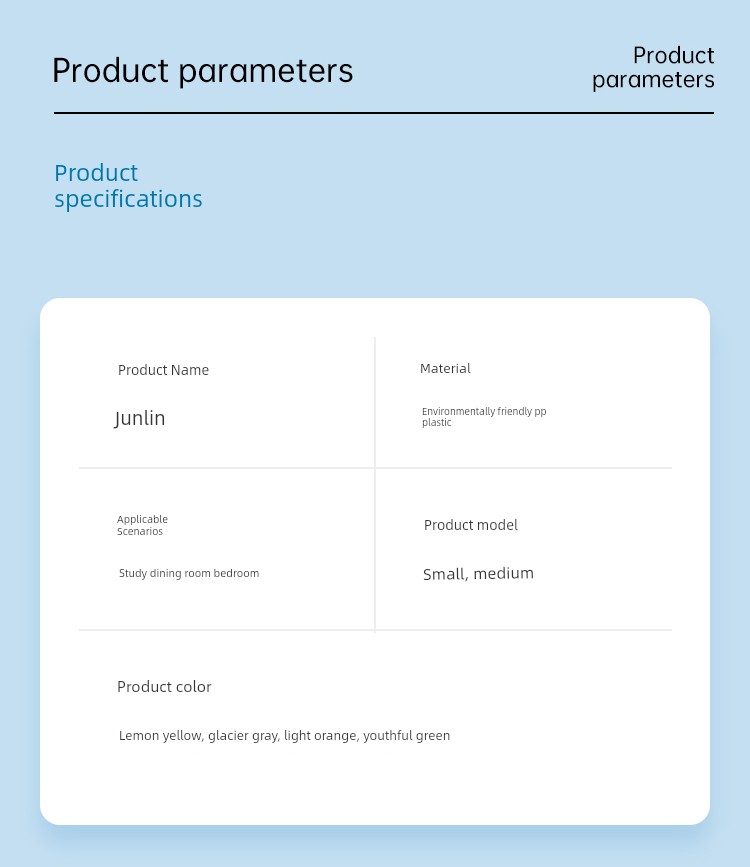Screen dimensions: 750x867
Task: Click the words "youthful green" in the color list
Action: click(407, 736)
